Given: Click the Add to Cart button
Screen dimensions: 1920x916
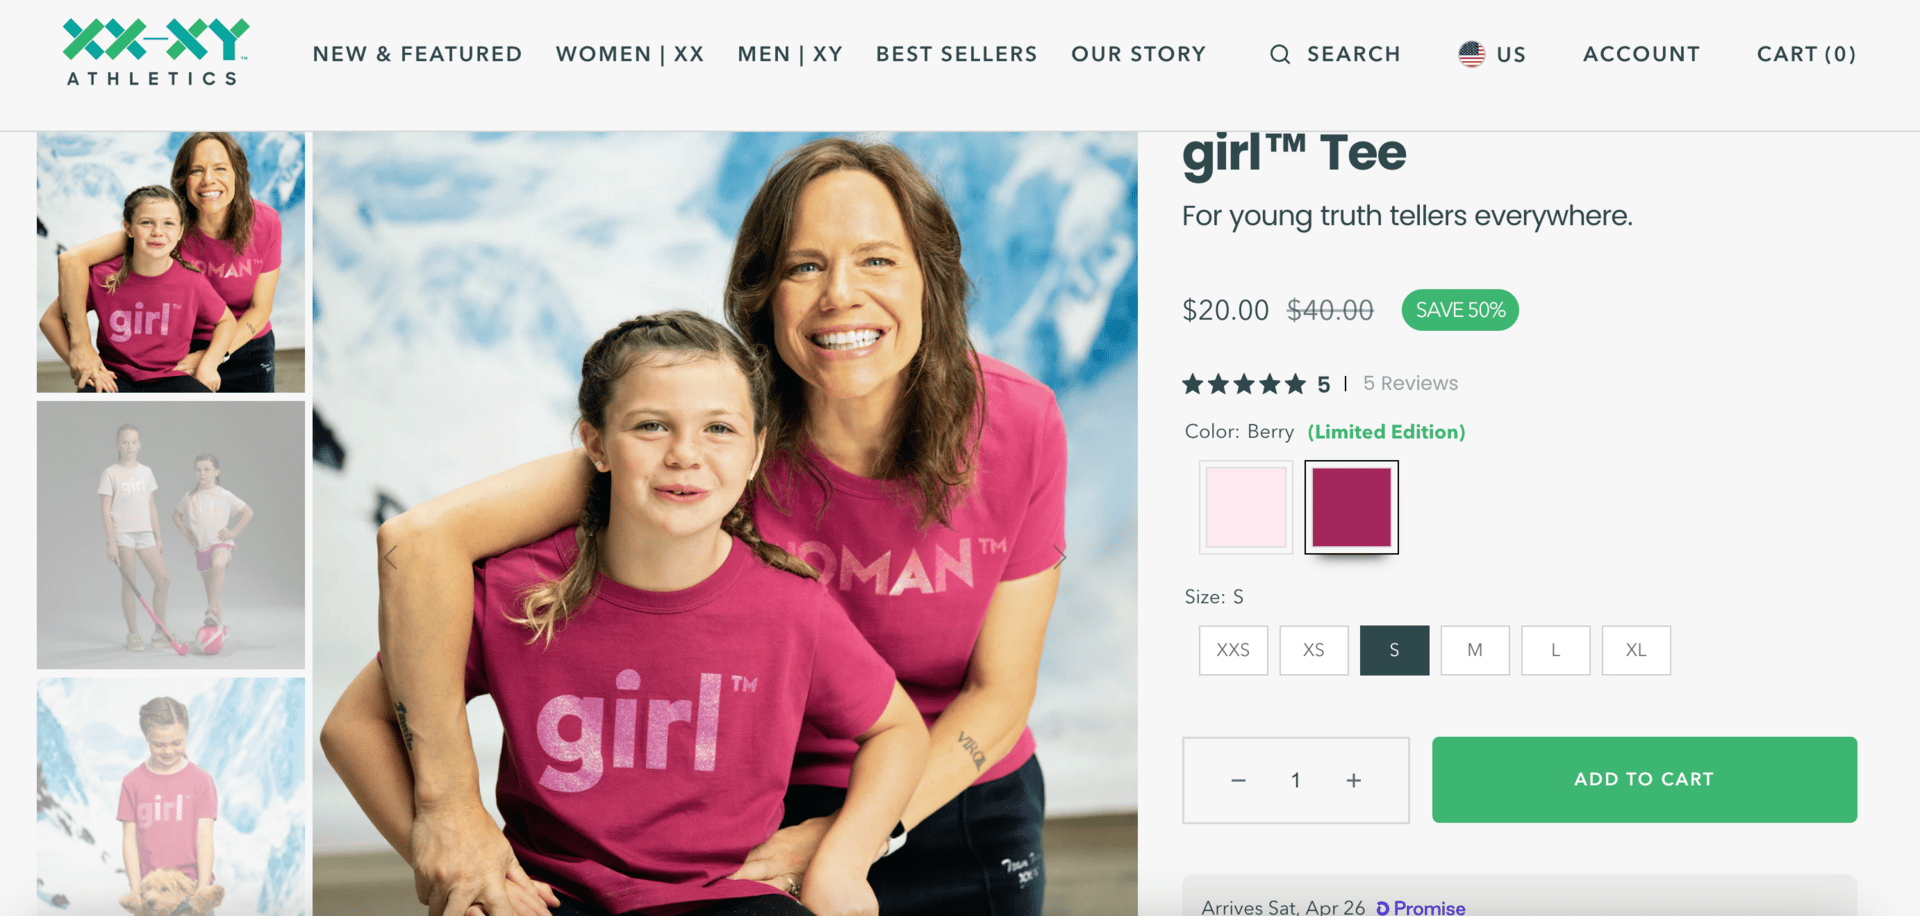Looking at the screenshot, I should tap(1644, 780).
